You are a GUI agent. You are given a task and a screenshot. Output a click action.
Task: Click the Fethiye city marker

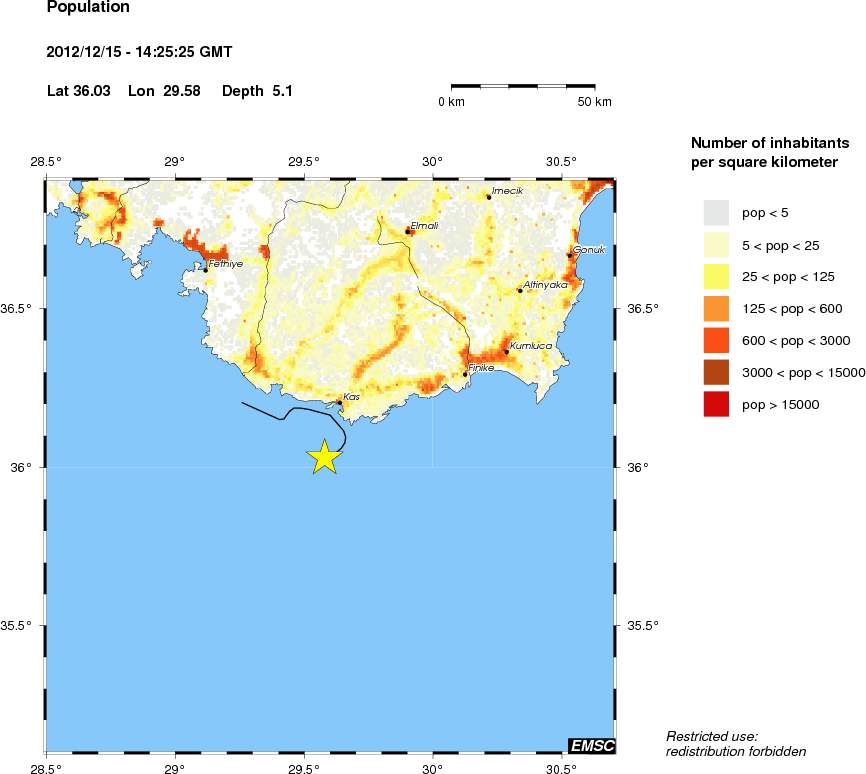(205, 270)
